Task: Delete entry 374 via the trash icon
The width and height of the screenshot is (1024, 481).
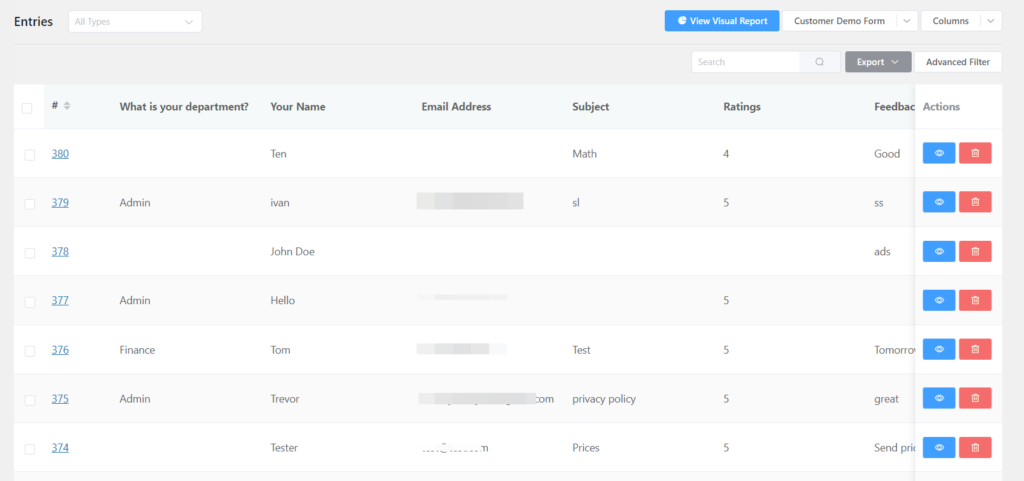Action: coord(975,447)
